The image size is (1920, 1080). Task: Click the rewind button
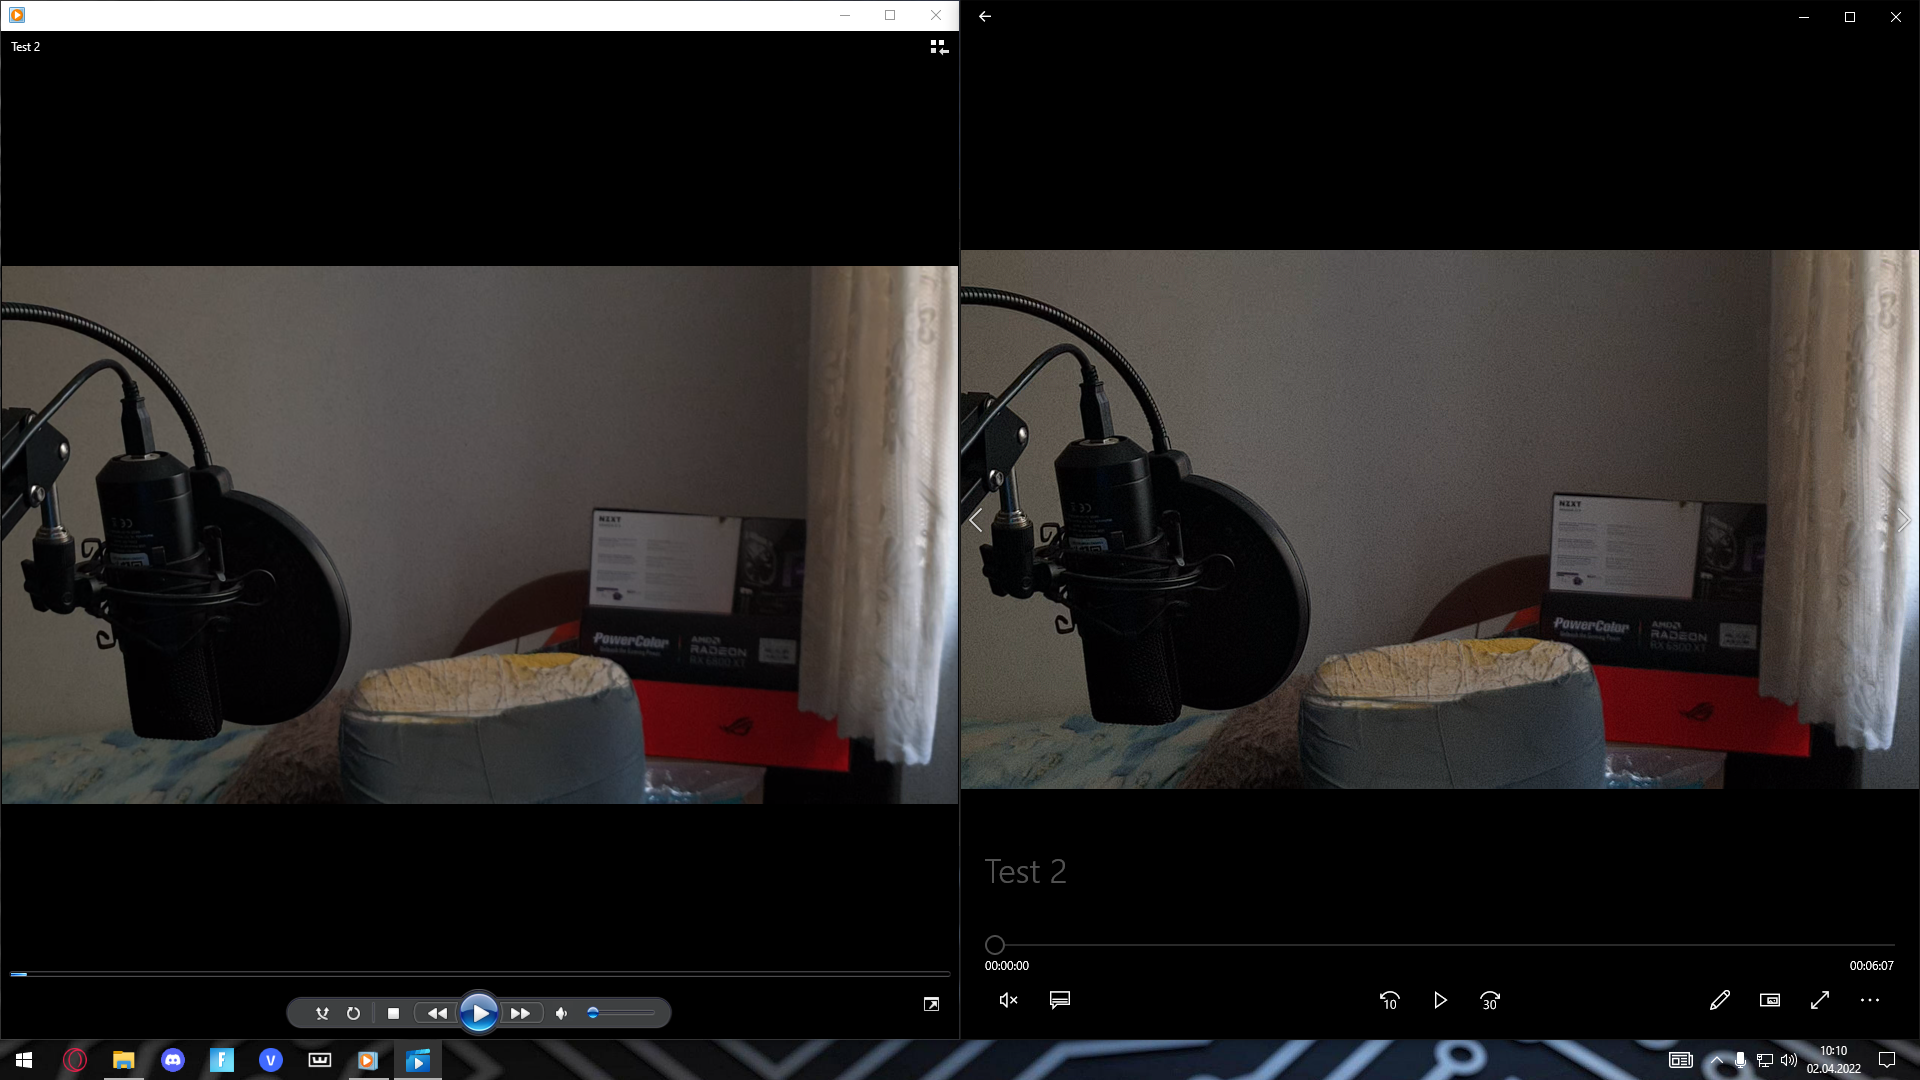pyautogui.click(x=437, y=1013)
